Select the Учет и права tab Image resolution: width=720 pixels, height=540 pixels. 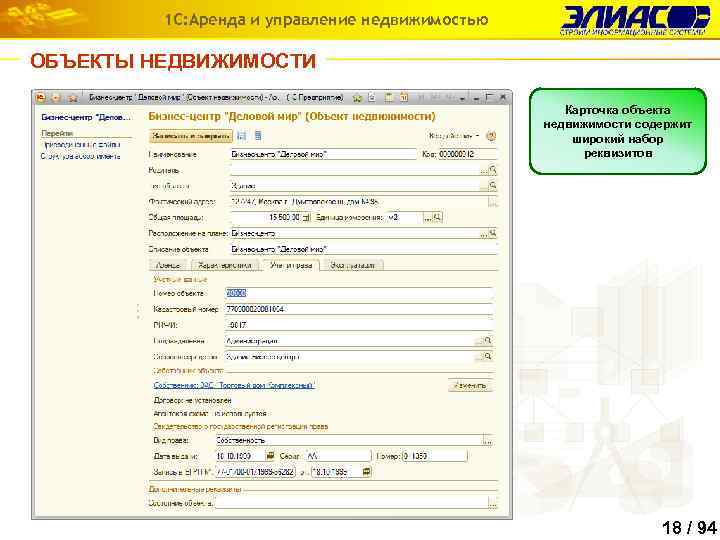click(x=291, y=265)
